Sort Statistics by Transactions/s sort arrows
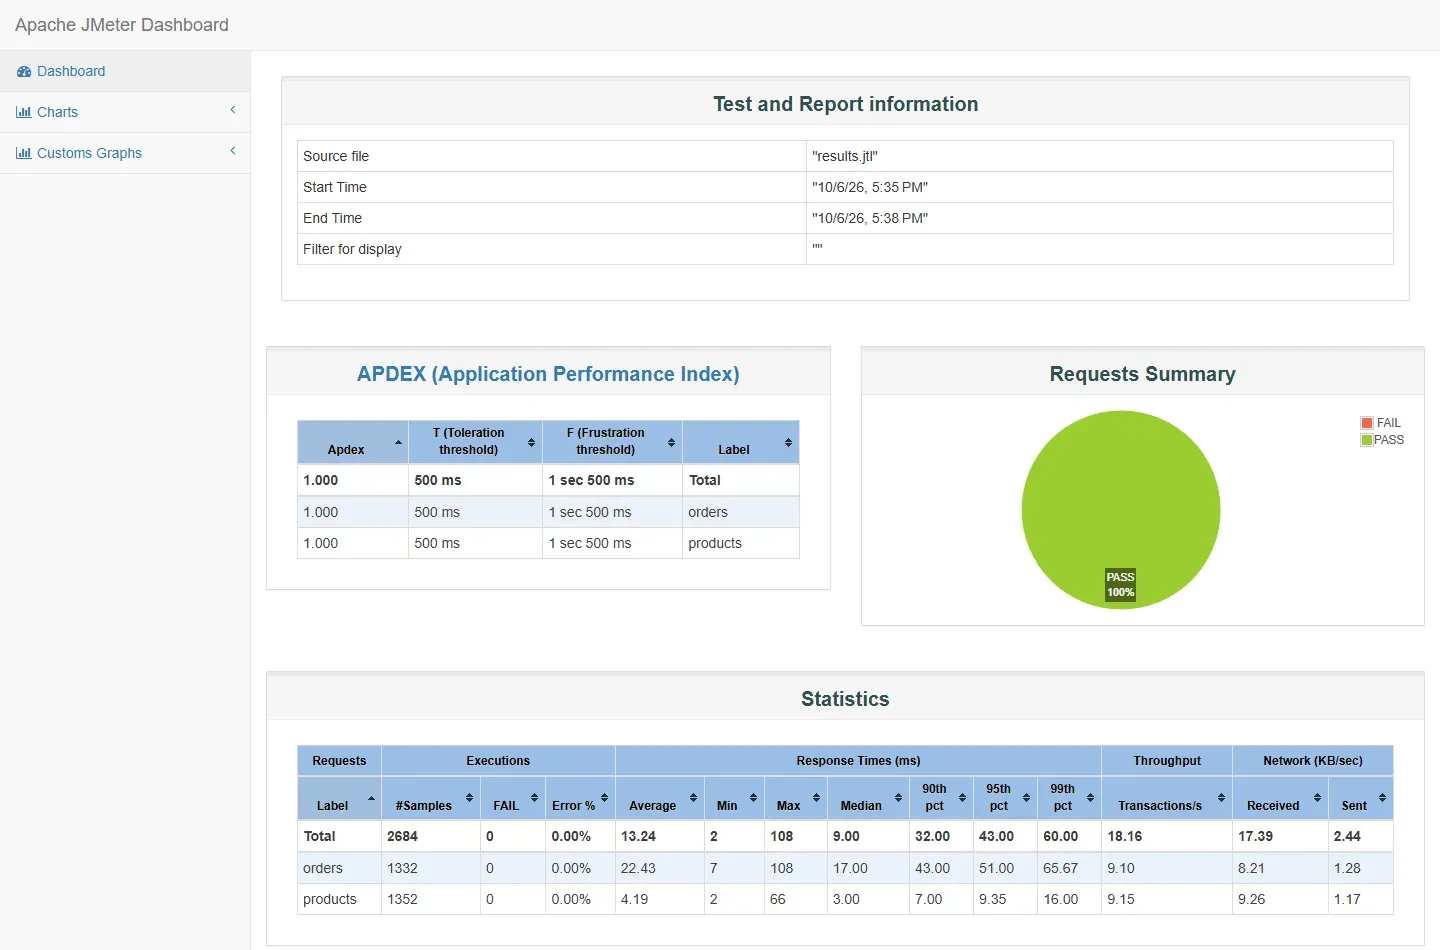Viewport: 1440px width, 950px height. [1221, 798]
